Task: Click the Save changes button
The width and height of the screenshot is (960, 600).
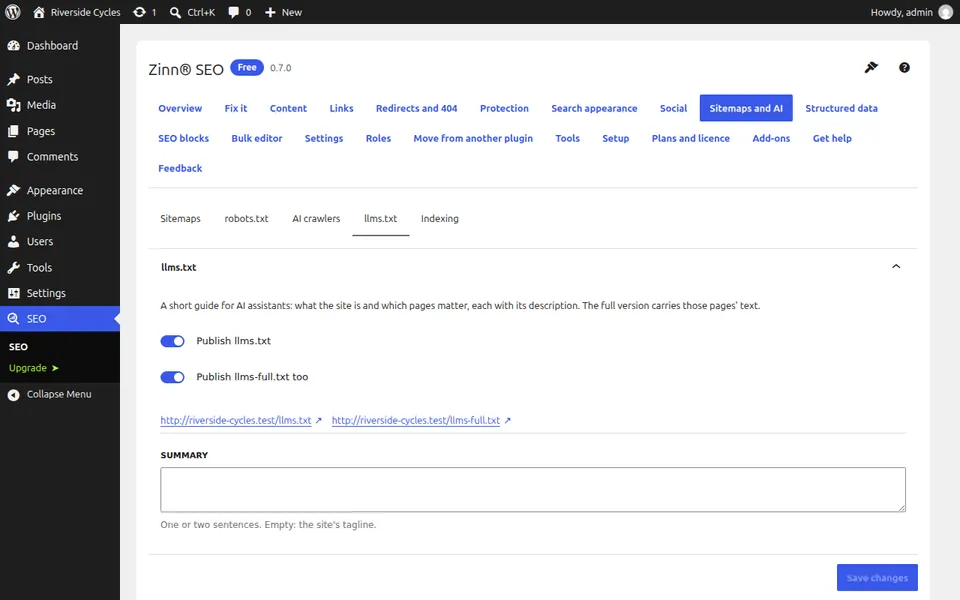Action: (877, 577)
